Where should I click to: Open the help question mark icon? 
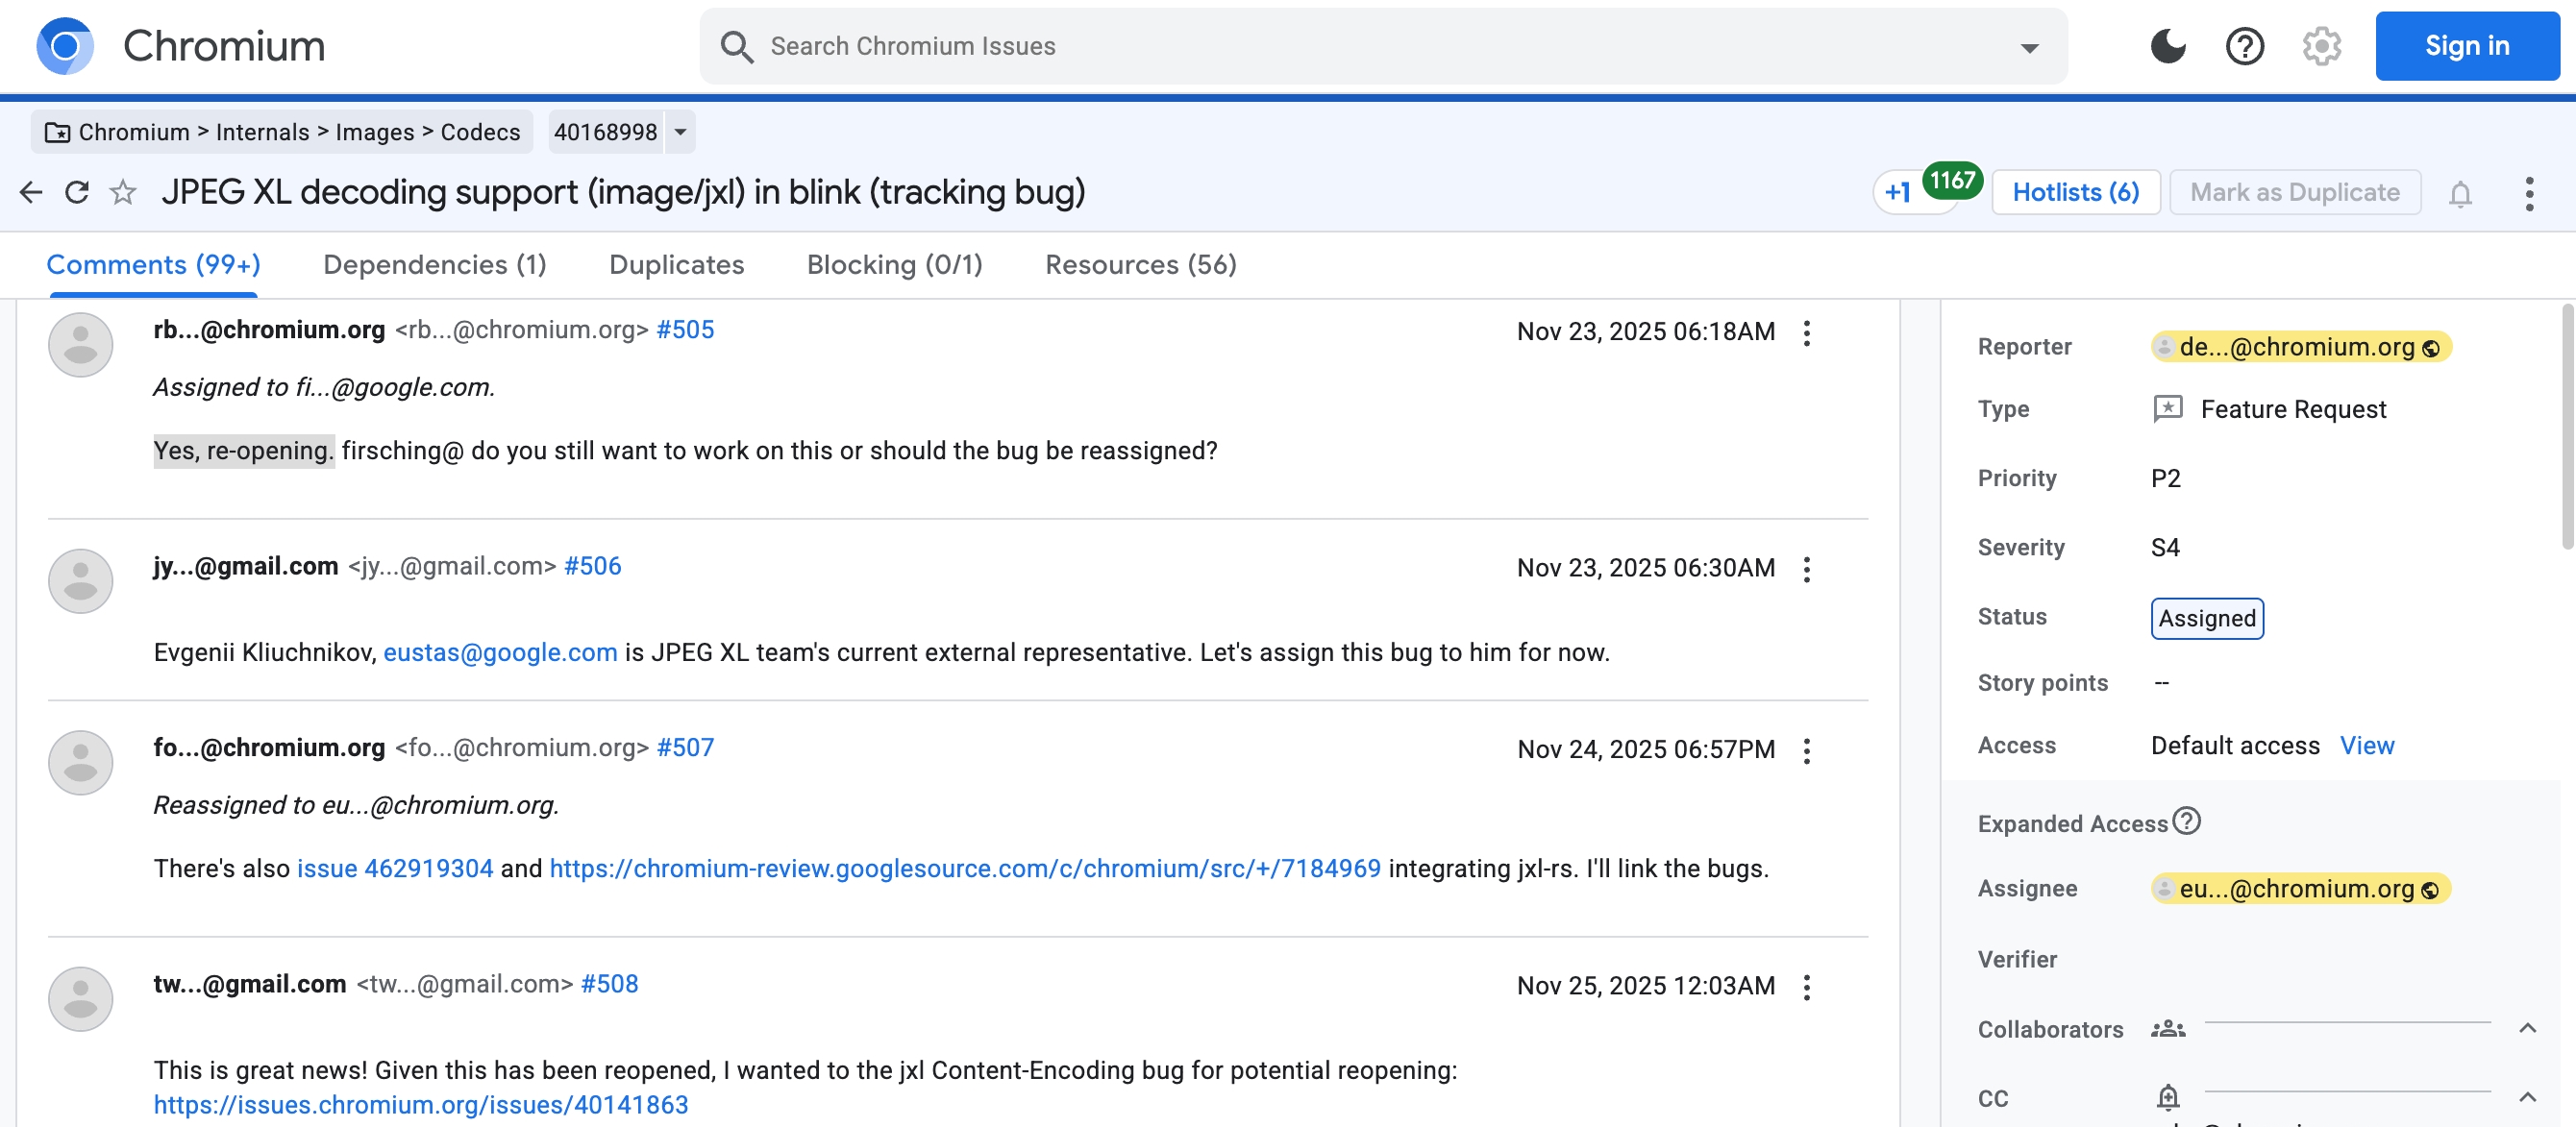point(2244,46)
